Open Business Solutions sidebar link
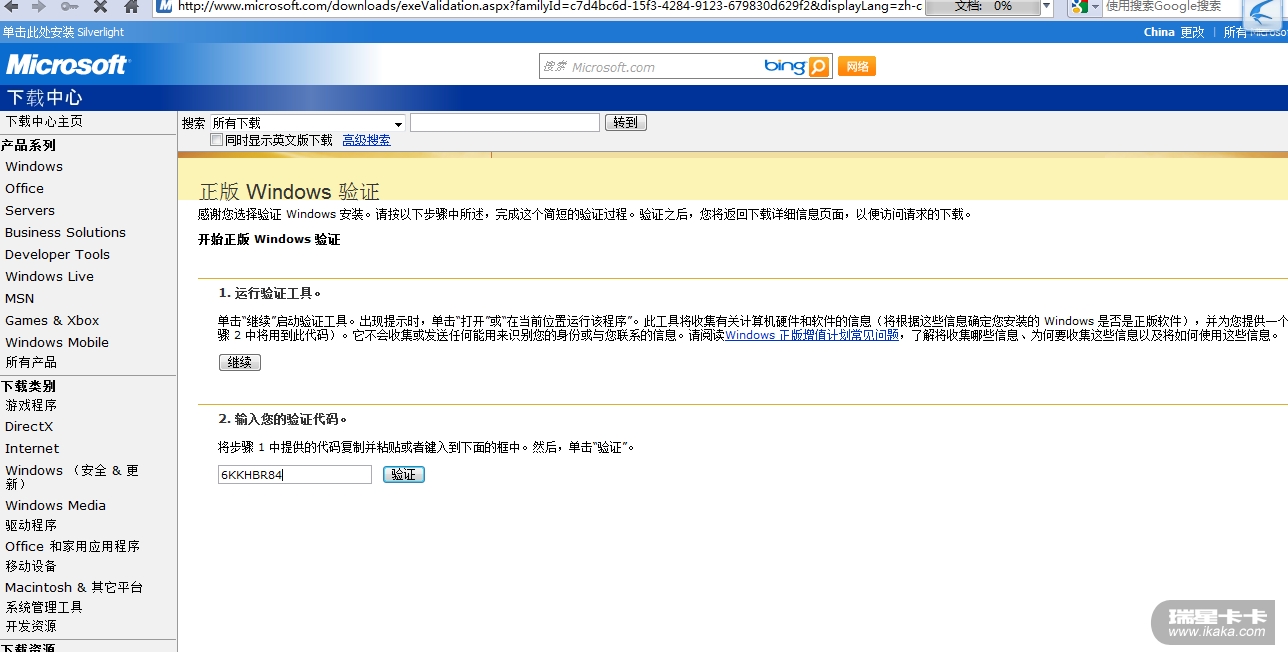Image resolution: width=1288 pixels, height=652 pixels. (x=66, y=232)
